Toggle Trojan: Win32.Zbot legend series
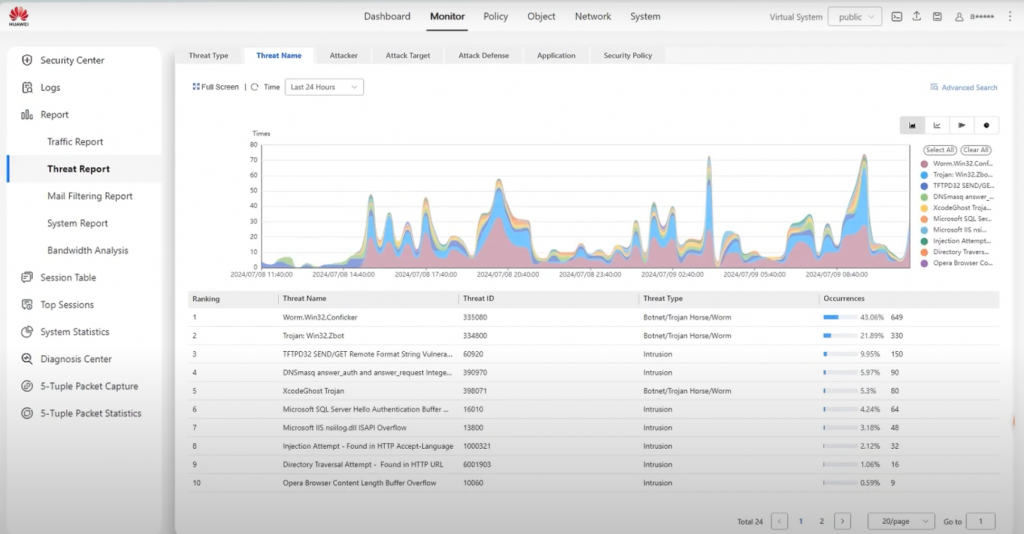The width and height of the screenshot is (1024, 534). click(961, 174)
